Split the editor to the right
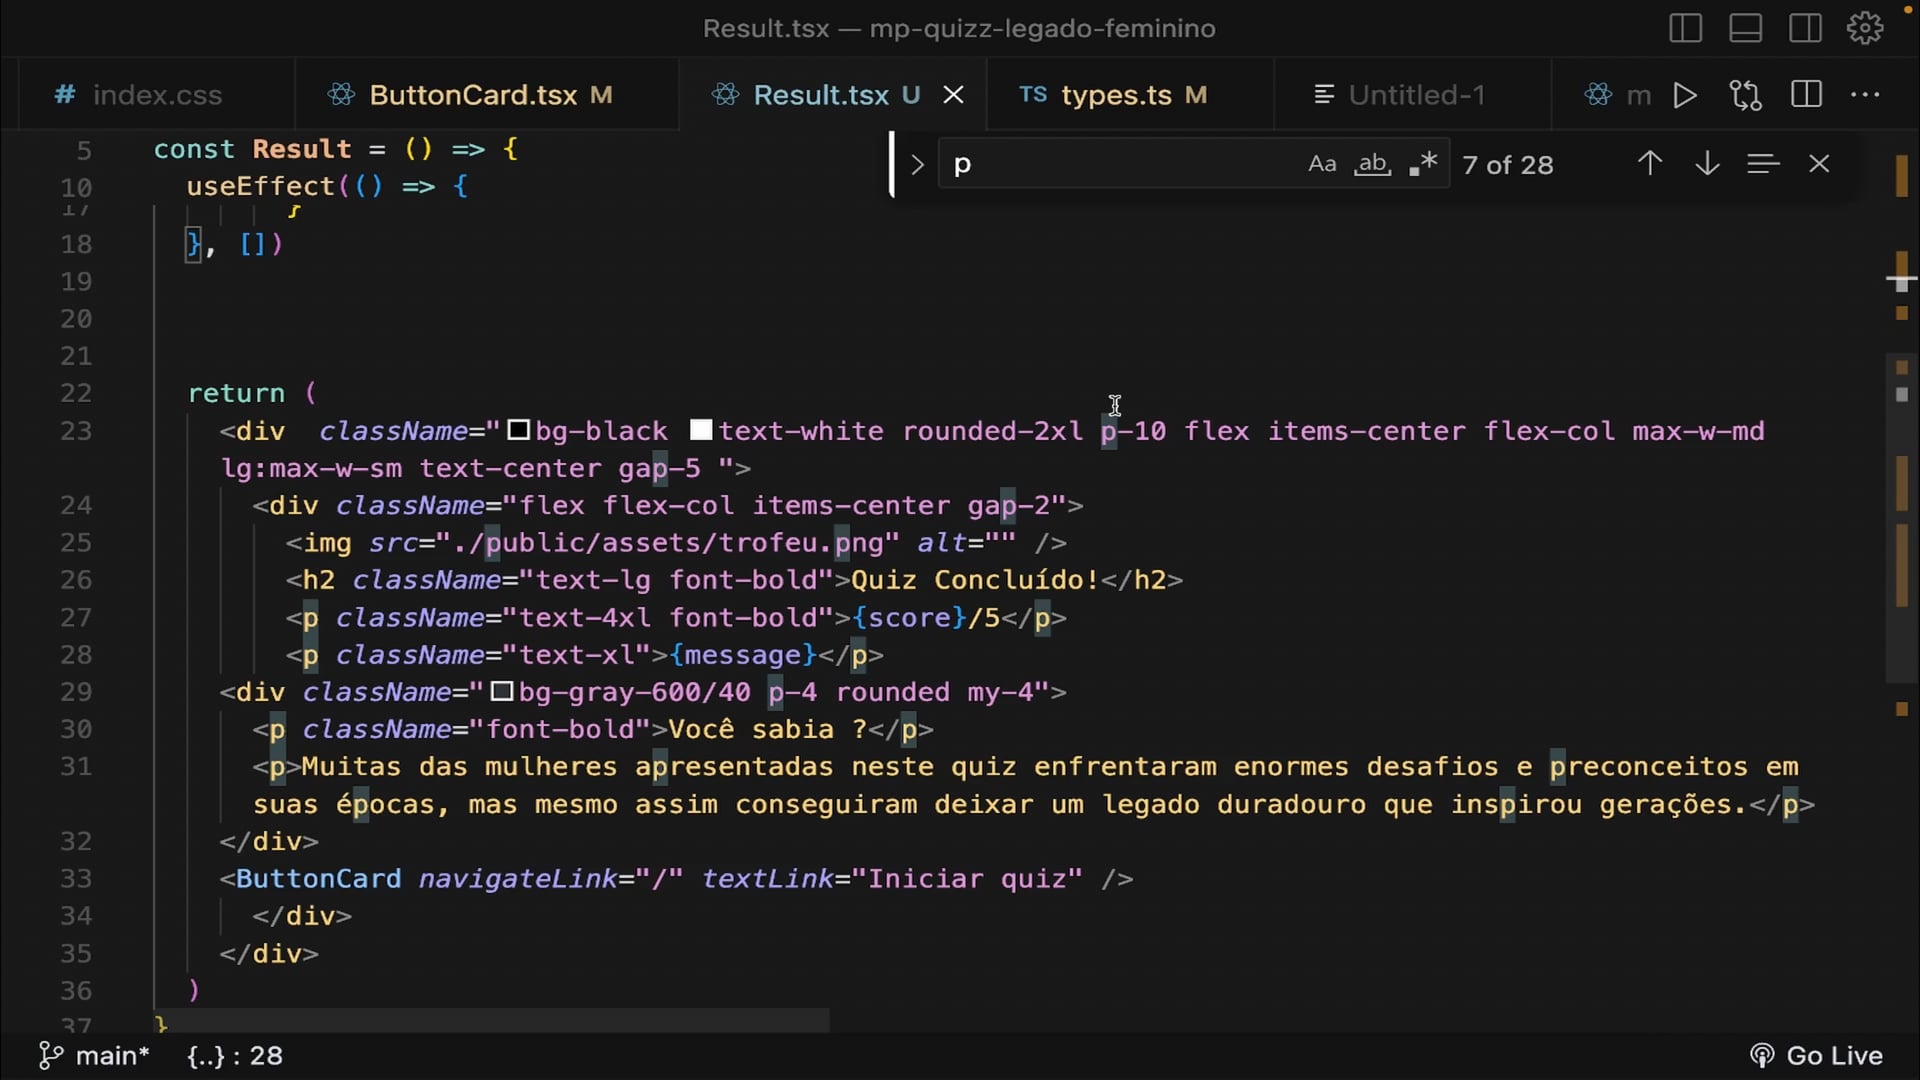Screen dimensions: 1920x1080 pyautogui.click(x=1806, y=95)
